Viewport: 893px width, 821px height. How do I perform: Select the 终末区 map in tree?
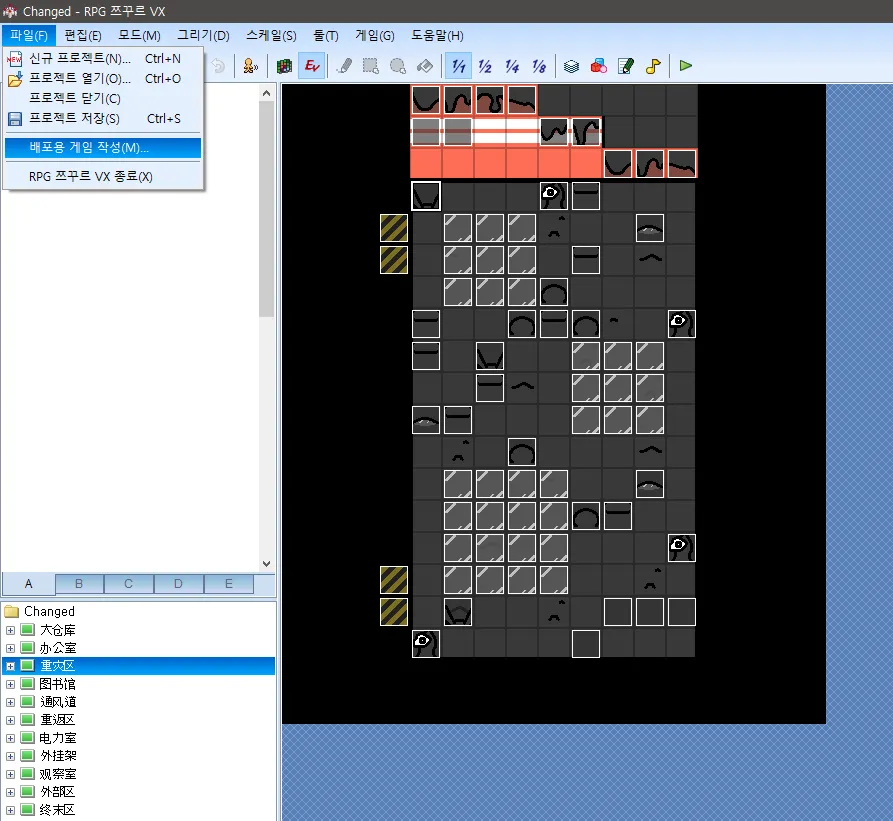click(x=58, y=810)
